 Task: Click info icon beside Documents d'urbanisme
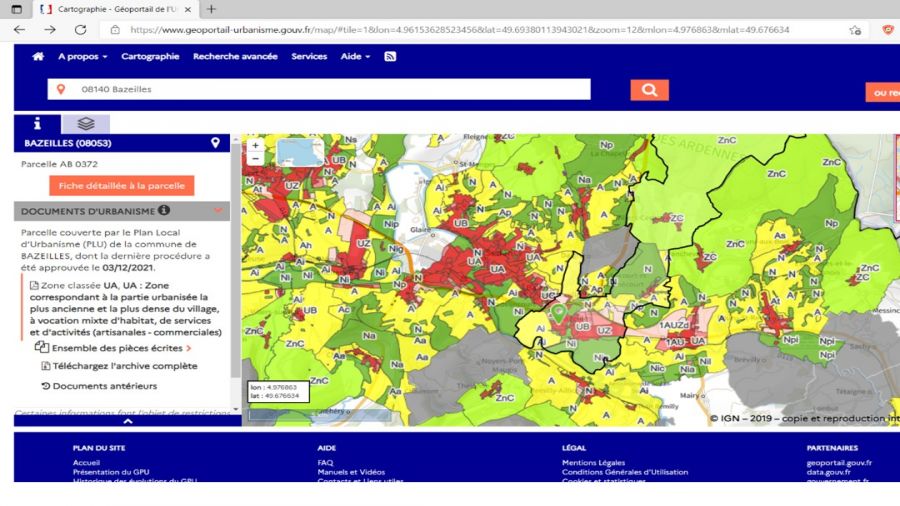pos(164,211)
